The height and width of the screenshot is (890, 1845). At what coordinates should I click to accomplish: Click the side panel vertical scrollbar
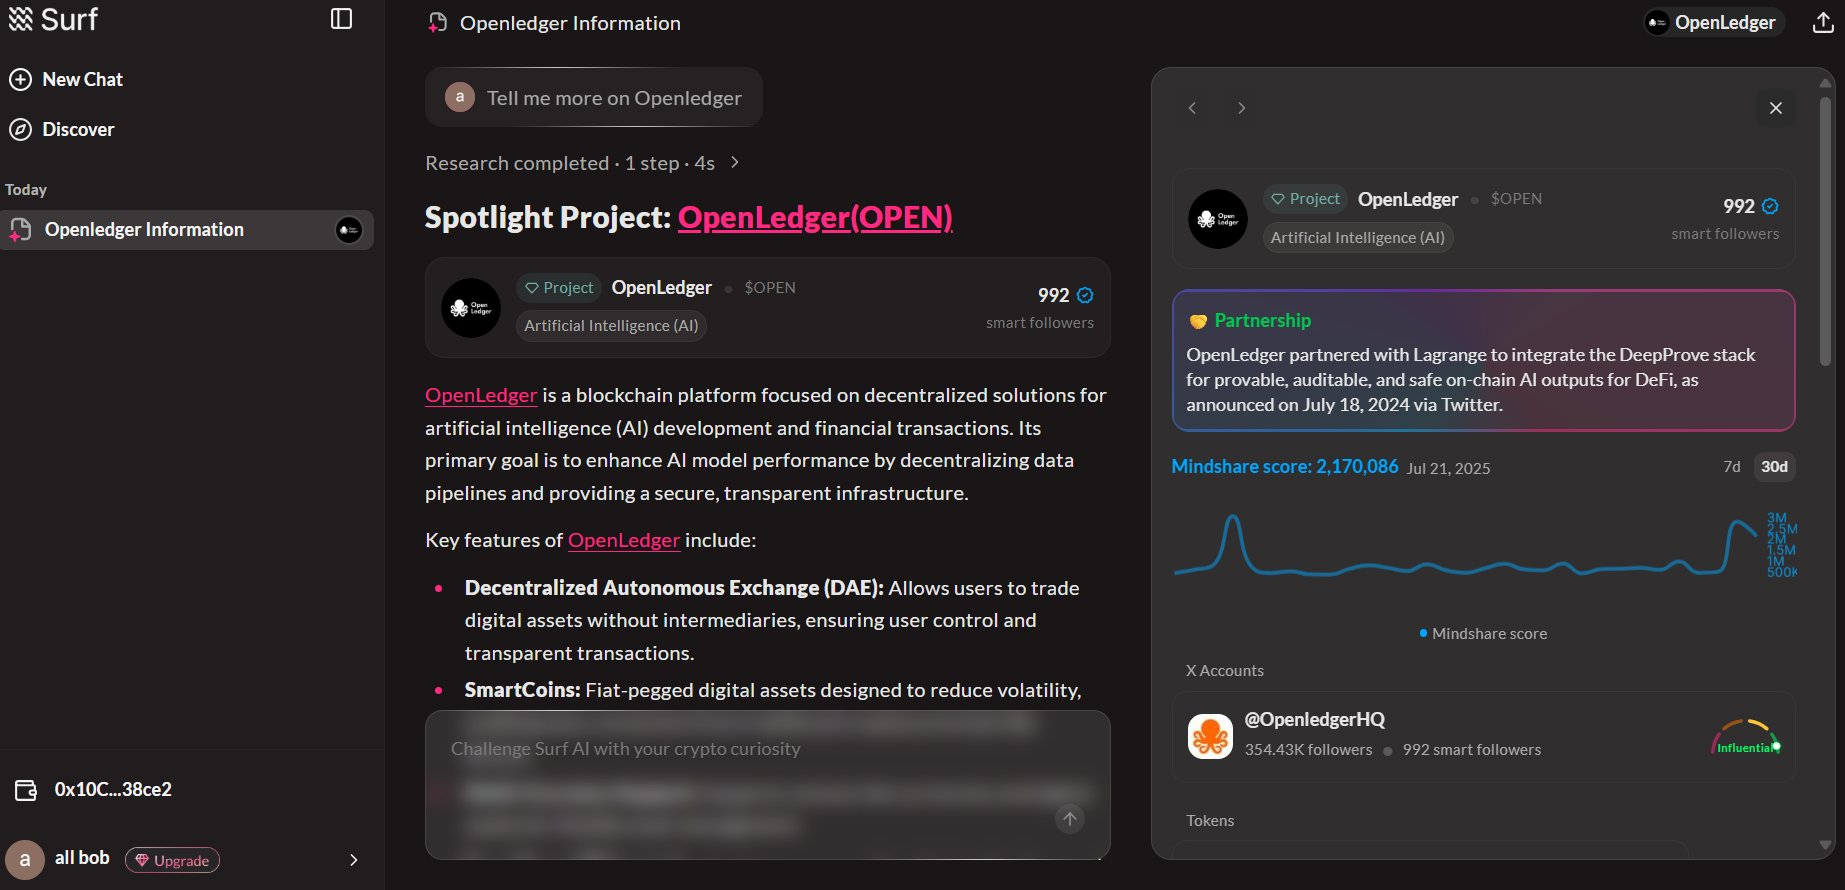coord(1825,230)
